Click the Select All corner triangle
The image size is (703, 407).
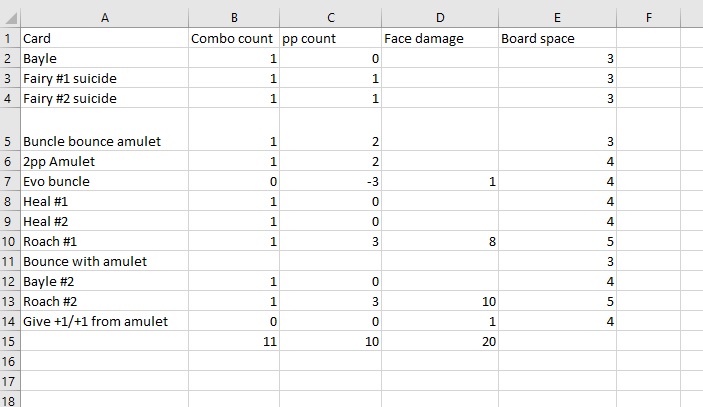[x=10, y=16]
